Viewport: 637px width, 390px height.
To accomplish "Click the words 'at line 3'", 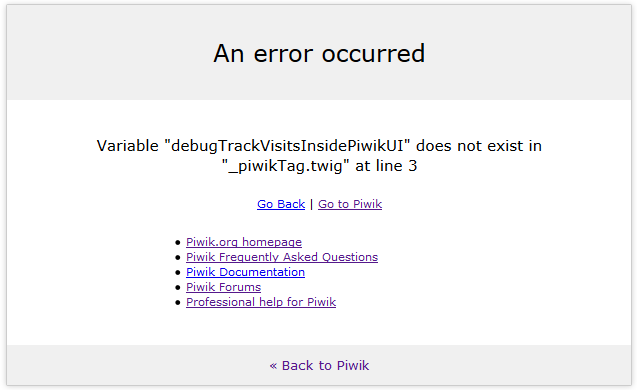I will [x=386, y=166].
